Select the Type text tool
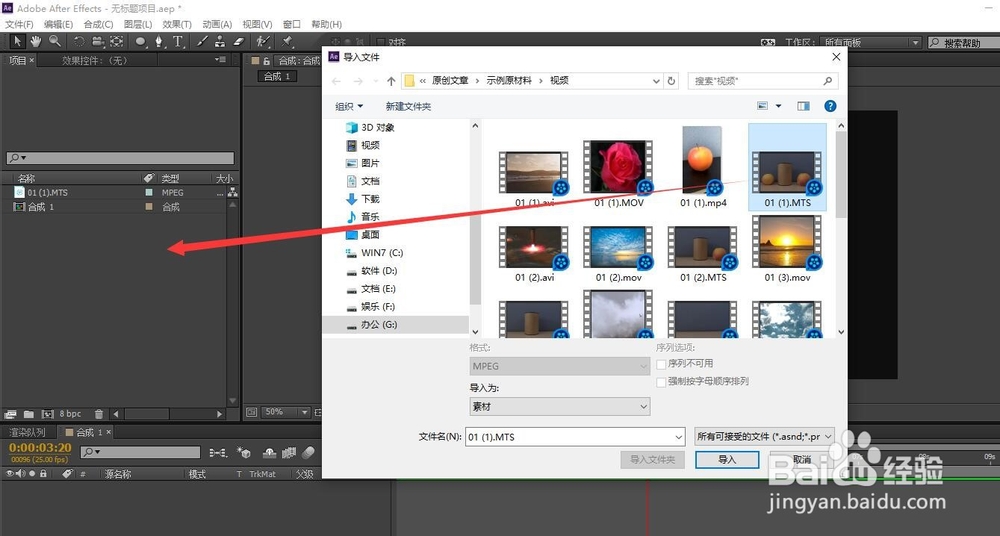 pos(178,42)
